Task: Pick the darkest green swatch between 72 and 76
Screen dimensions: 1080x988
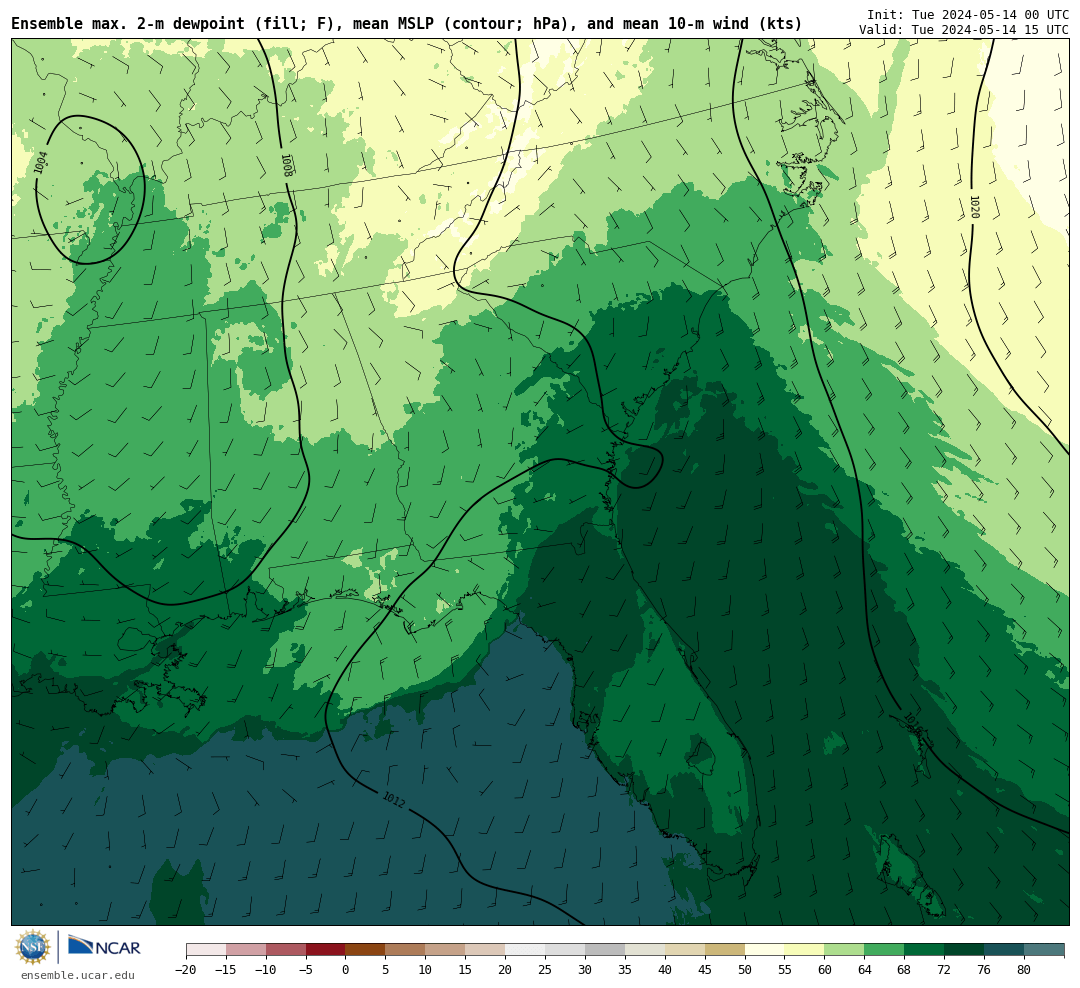Action: click(x=965, y=950)
